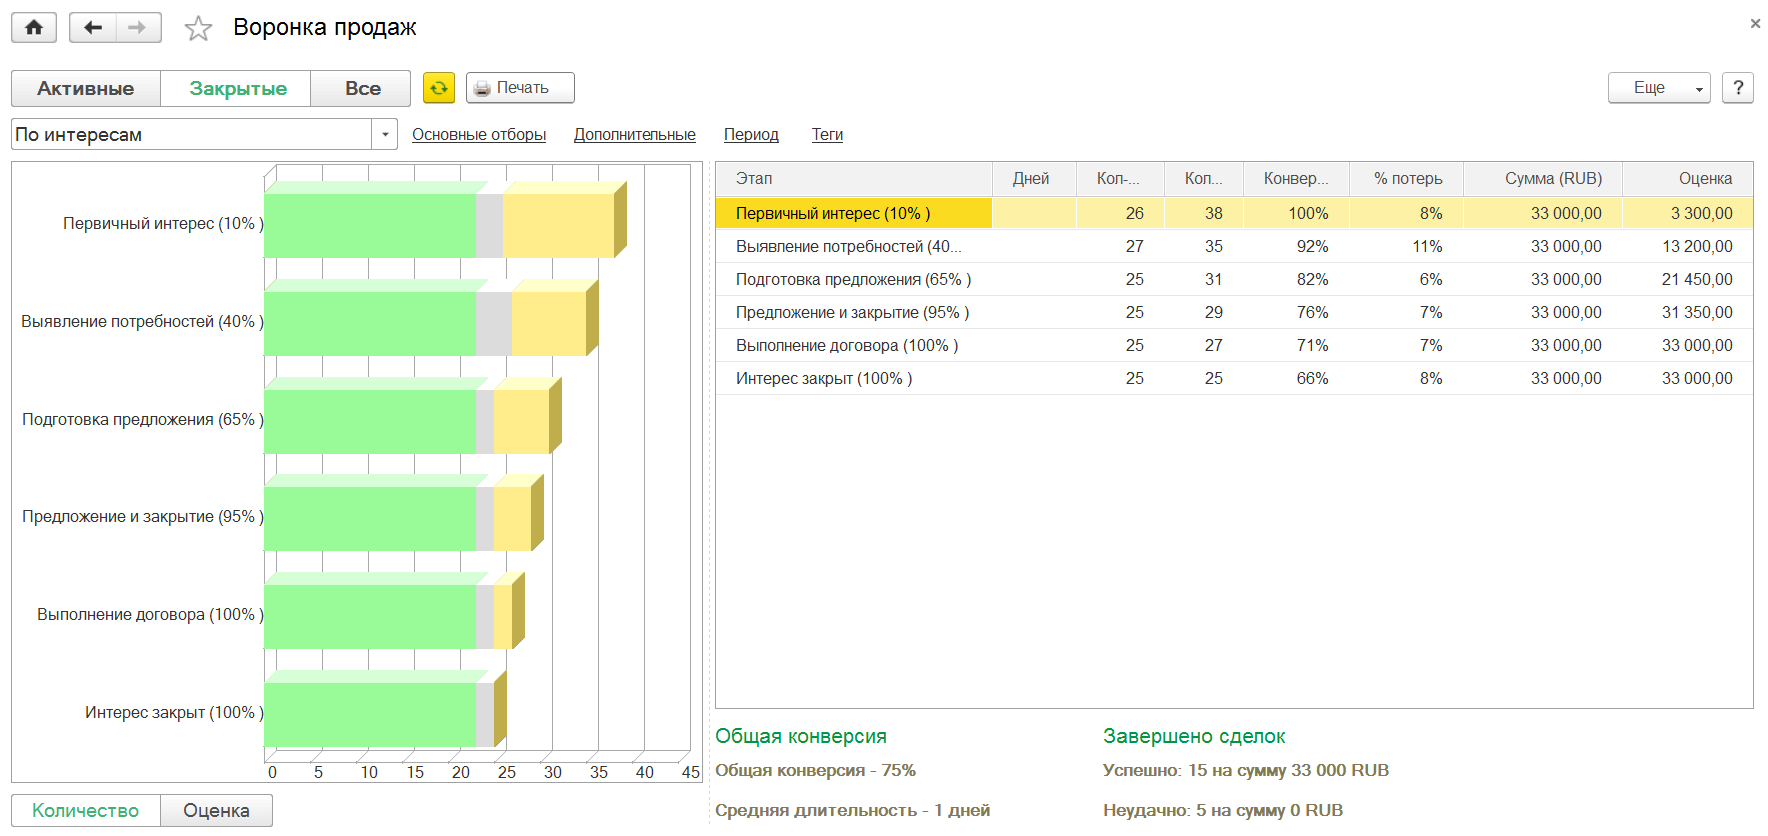This screenshot has width=1768, height=836.
Task: Show Все deals filter
Action: click(362, 88)
